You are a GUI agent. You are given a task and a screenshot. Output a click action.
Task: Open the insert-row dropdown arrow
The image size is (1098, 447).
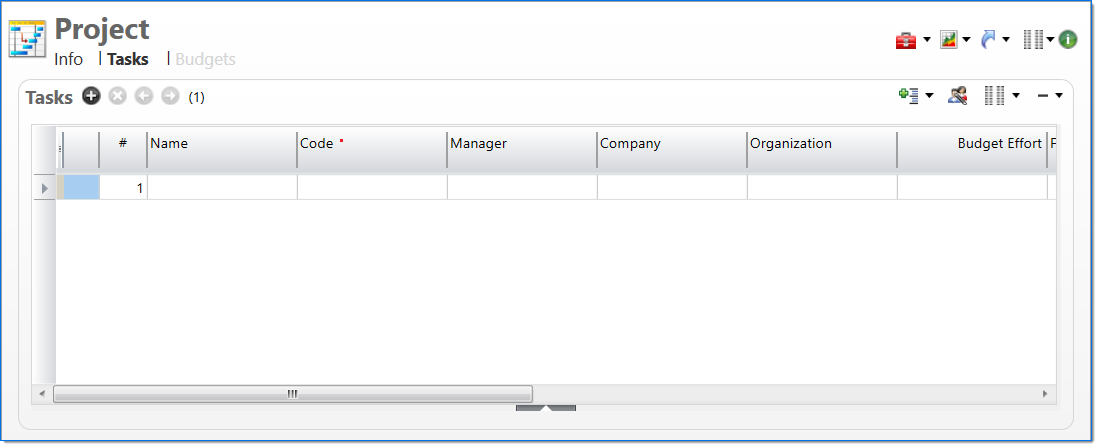point(930,96)
